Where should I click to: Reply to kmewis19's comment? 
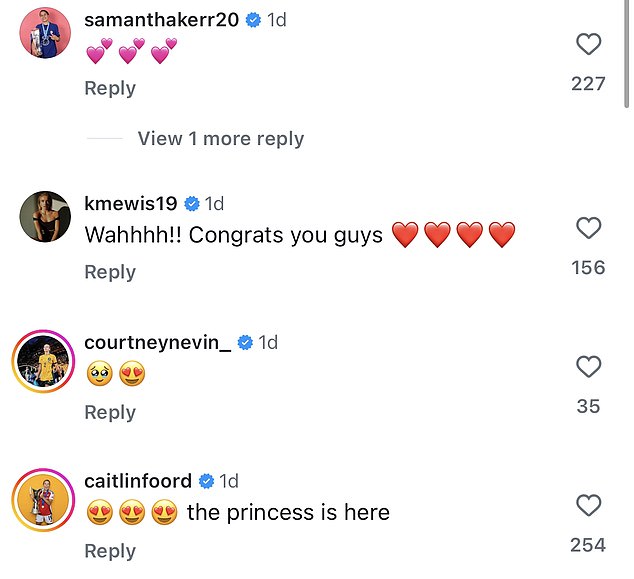pos(109,272)
